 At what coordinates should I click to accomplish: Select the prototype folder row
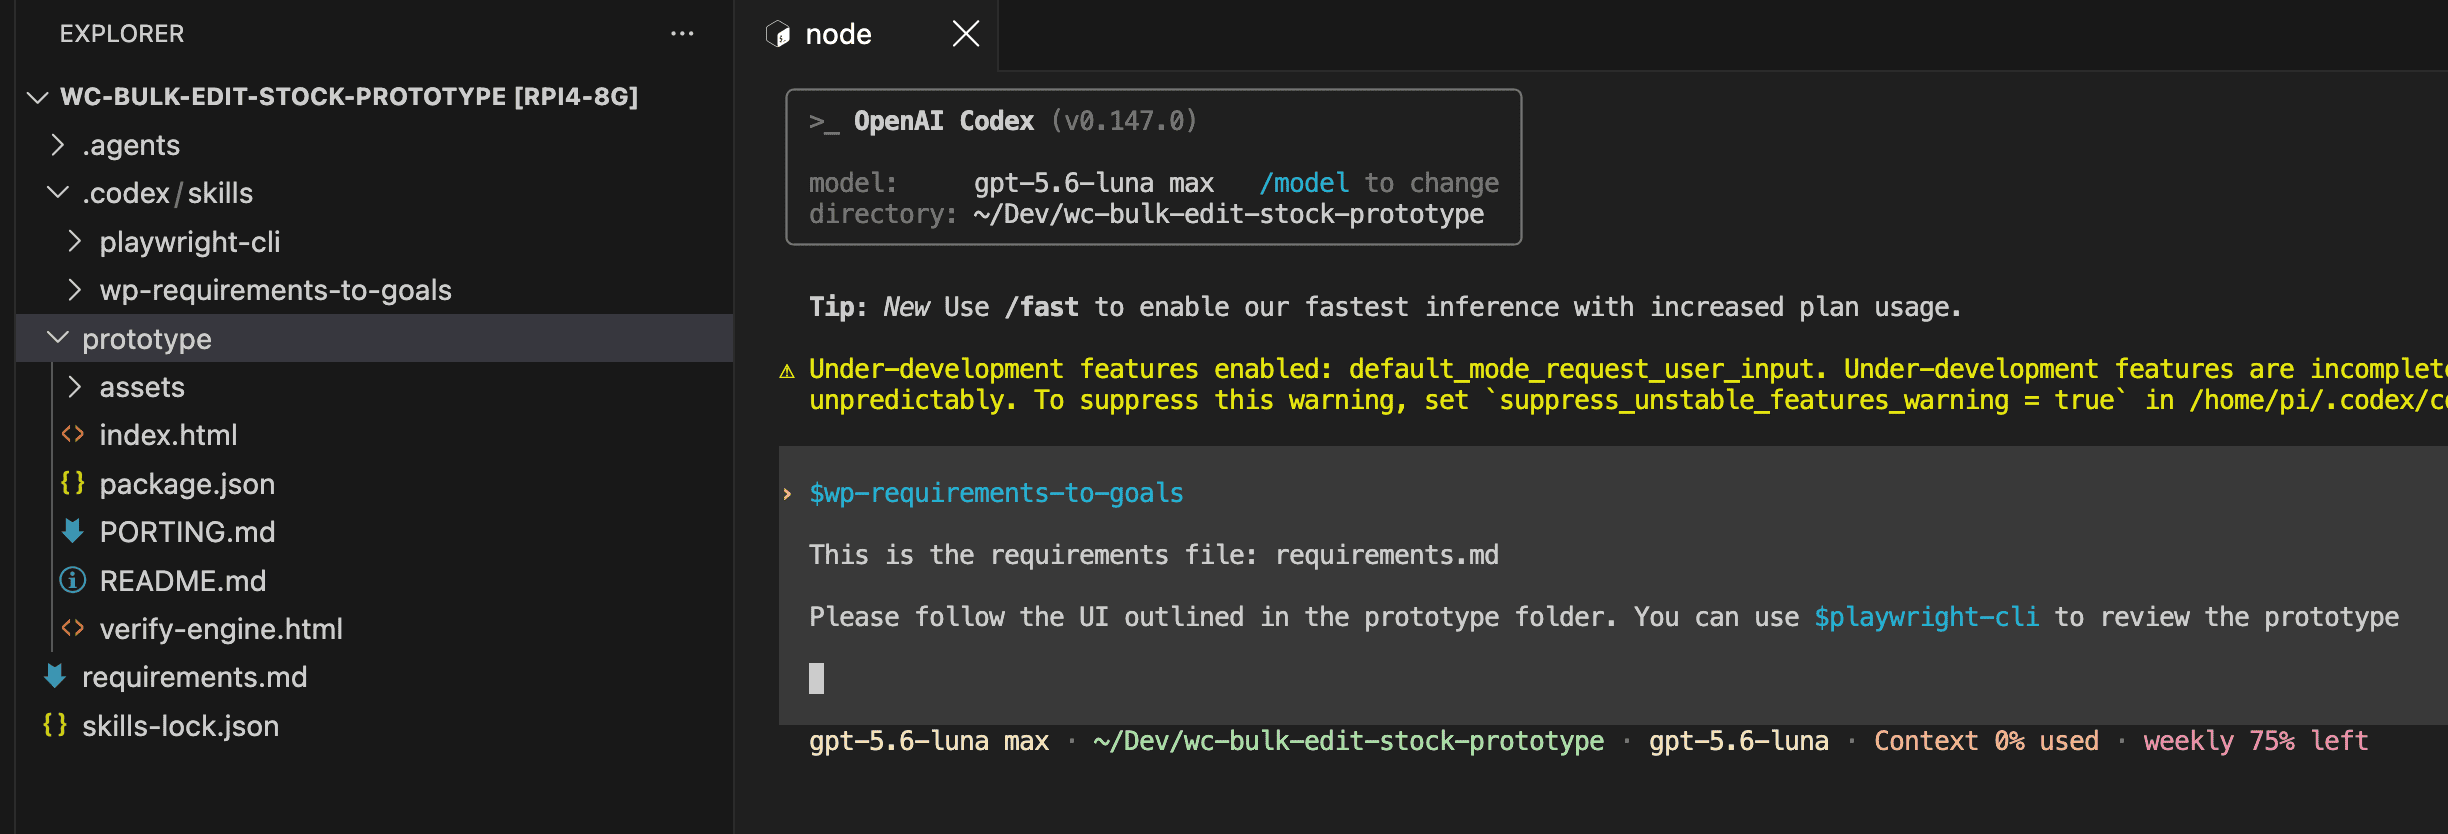pos(375,338)
